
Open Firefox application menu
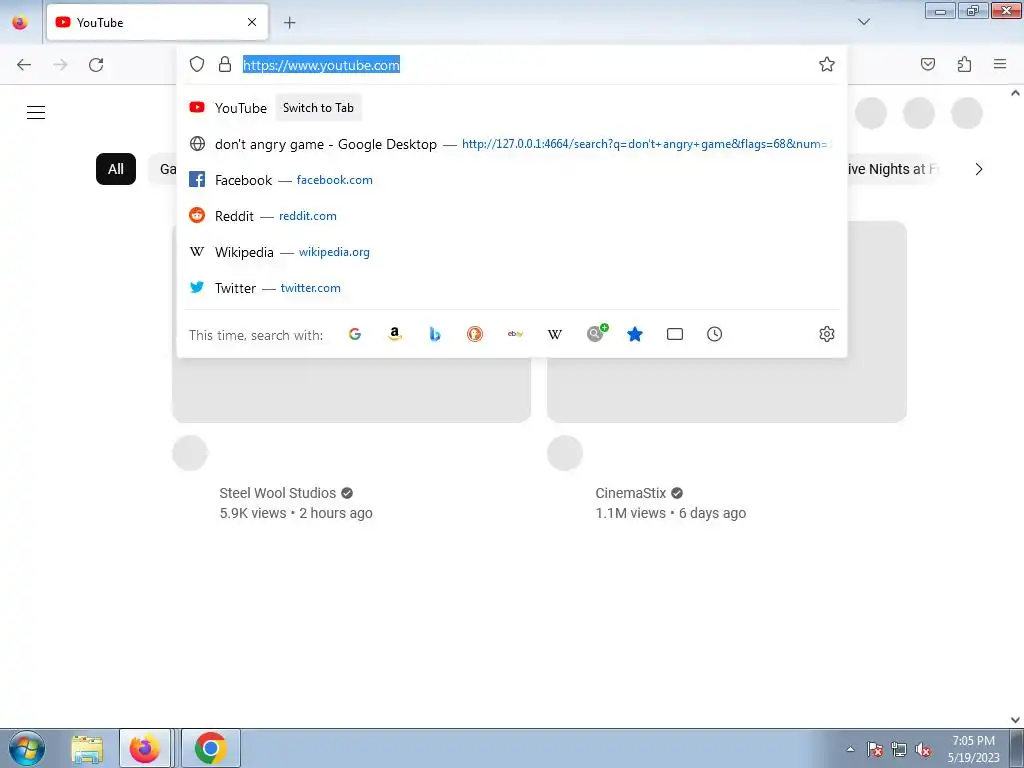tap(1000, 64)
